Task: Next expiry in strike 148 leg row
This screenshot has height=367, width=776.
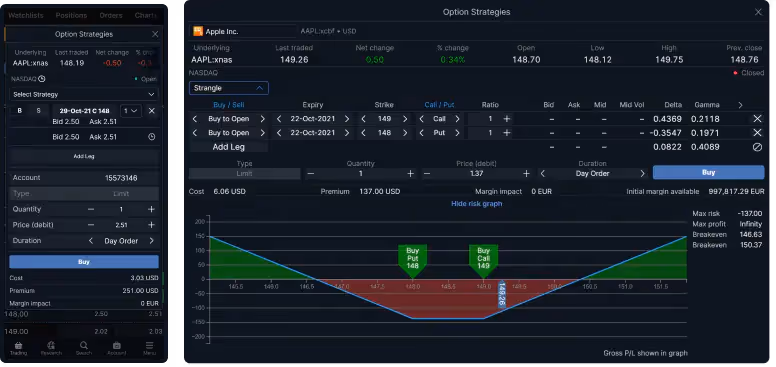Action: pos(346,133)
